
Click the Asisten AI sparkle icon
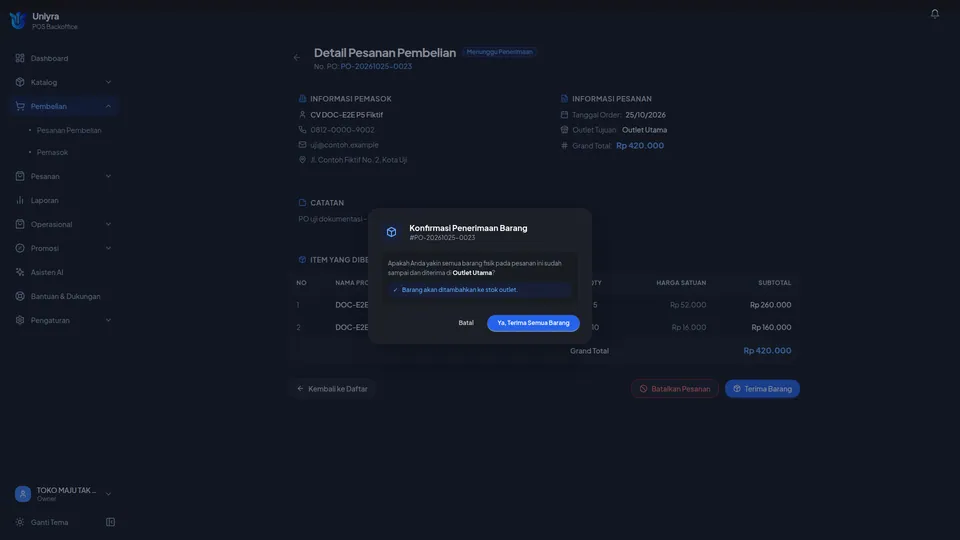[20, 272]
